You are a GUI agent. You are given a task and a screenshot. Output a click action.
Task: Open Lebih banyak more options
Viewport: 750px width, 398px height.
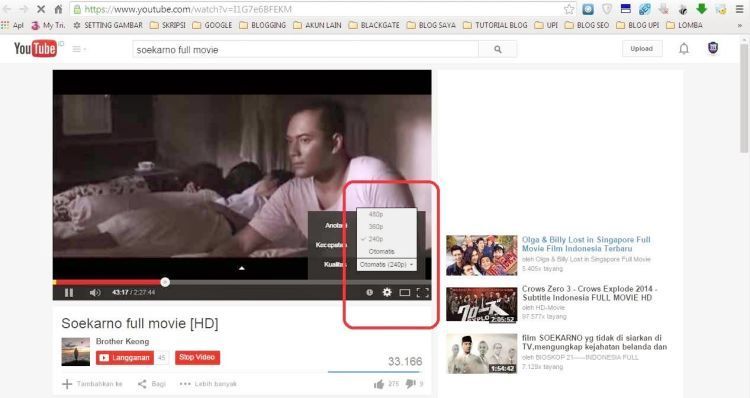pos(208,384)
